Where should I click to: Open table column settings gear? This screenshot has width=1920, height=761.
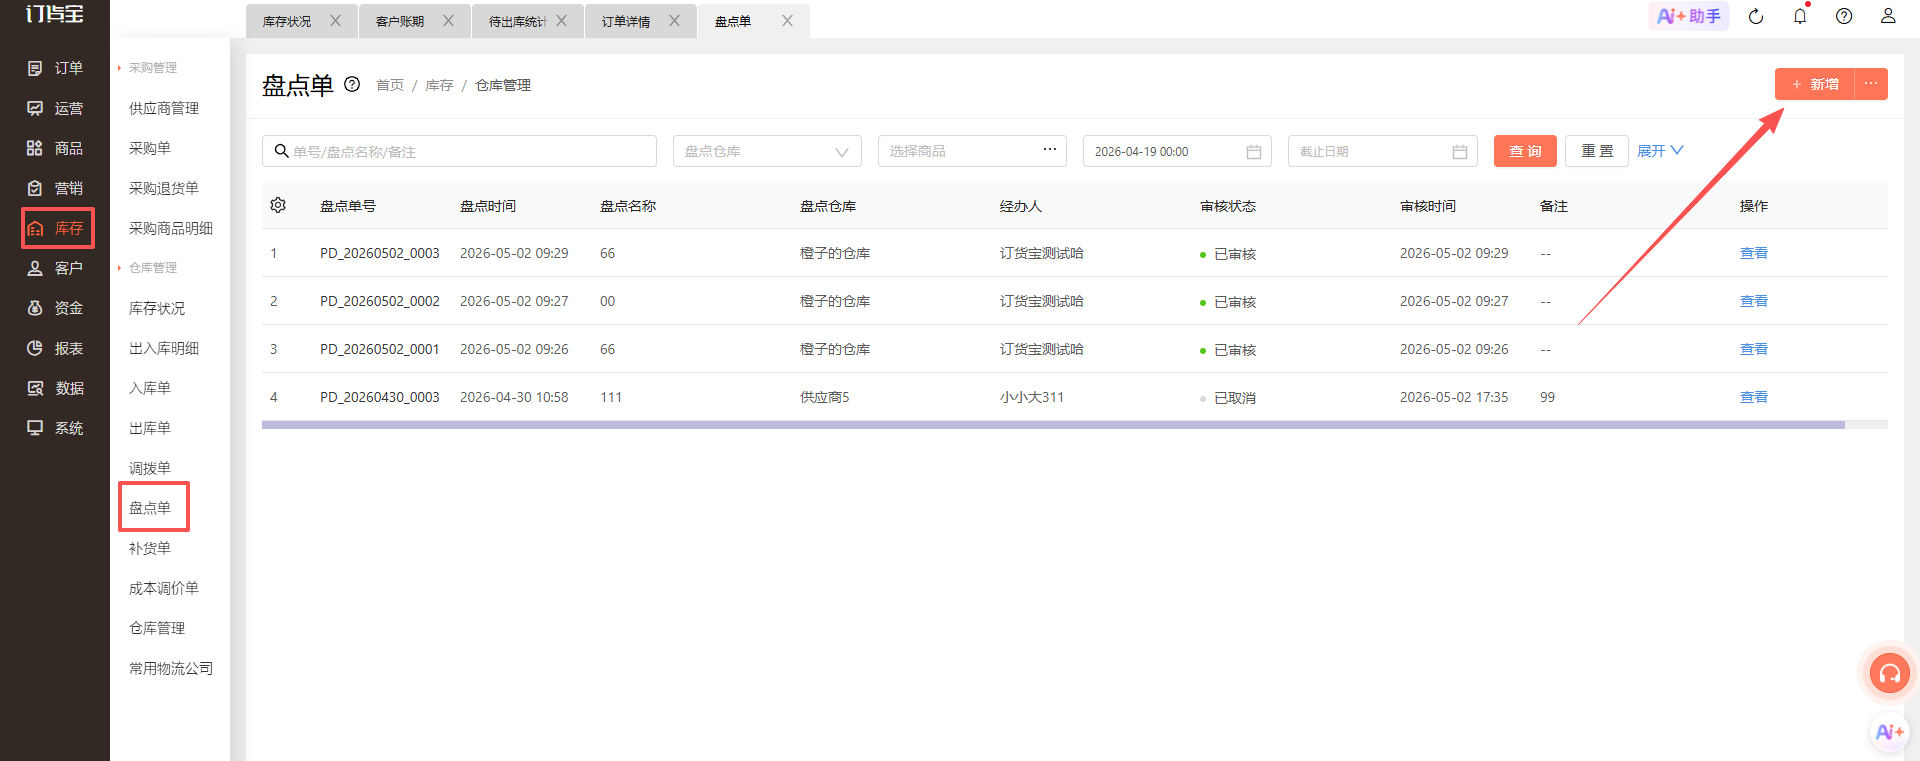(278, 205)
